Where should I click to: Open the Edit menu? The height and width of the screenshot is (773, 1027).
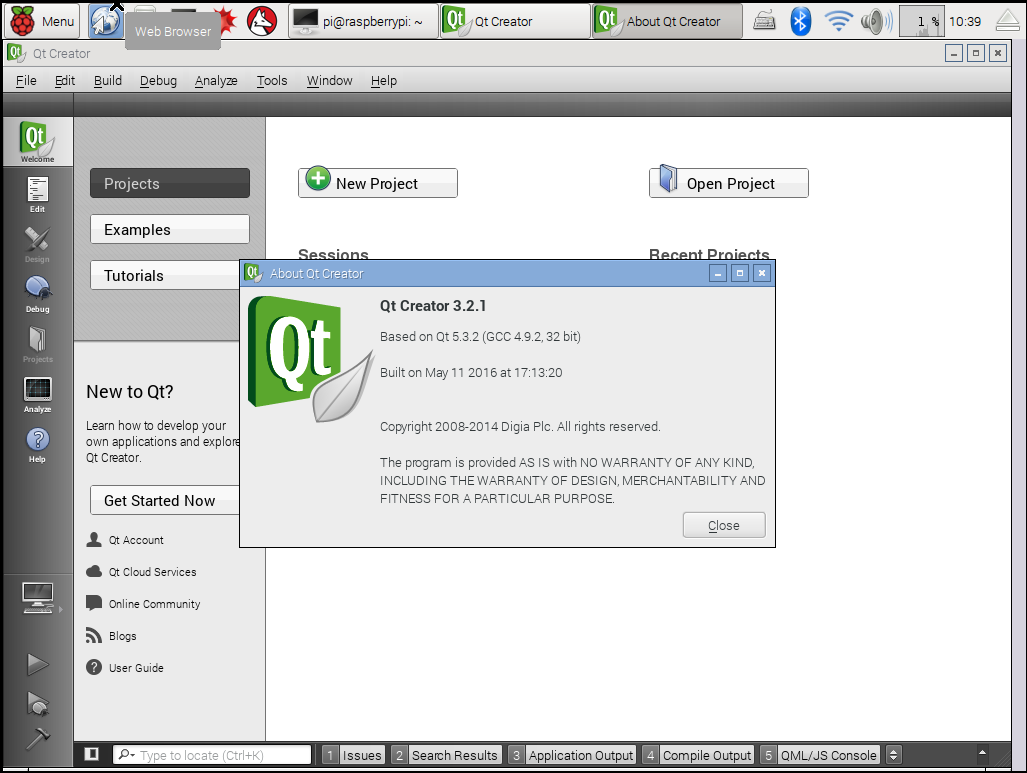click(65, 81)
